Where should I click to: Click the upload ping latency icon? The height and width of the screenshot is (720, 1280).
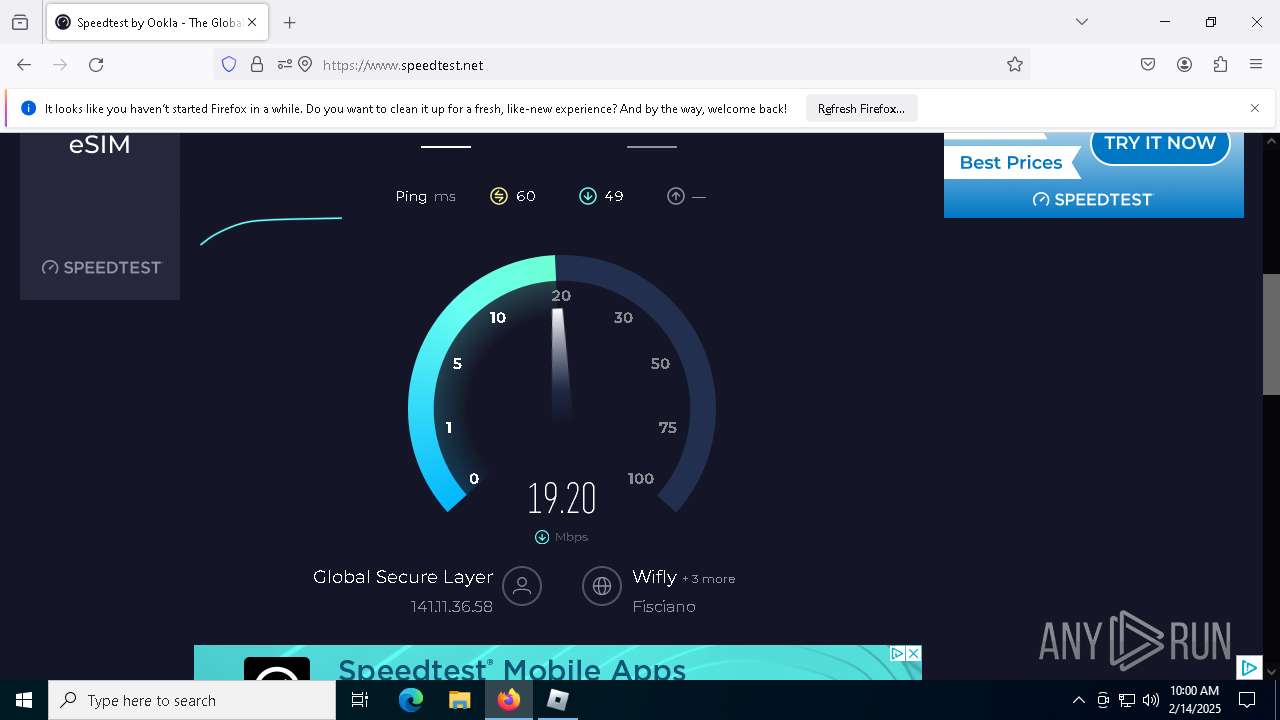pos(676,196)
